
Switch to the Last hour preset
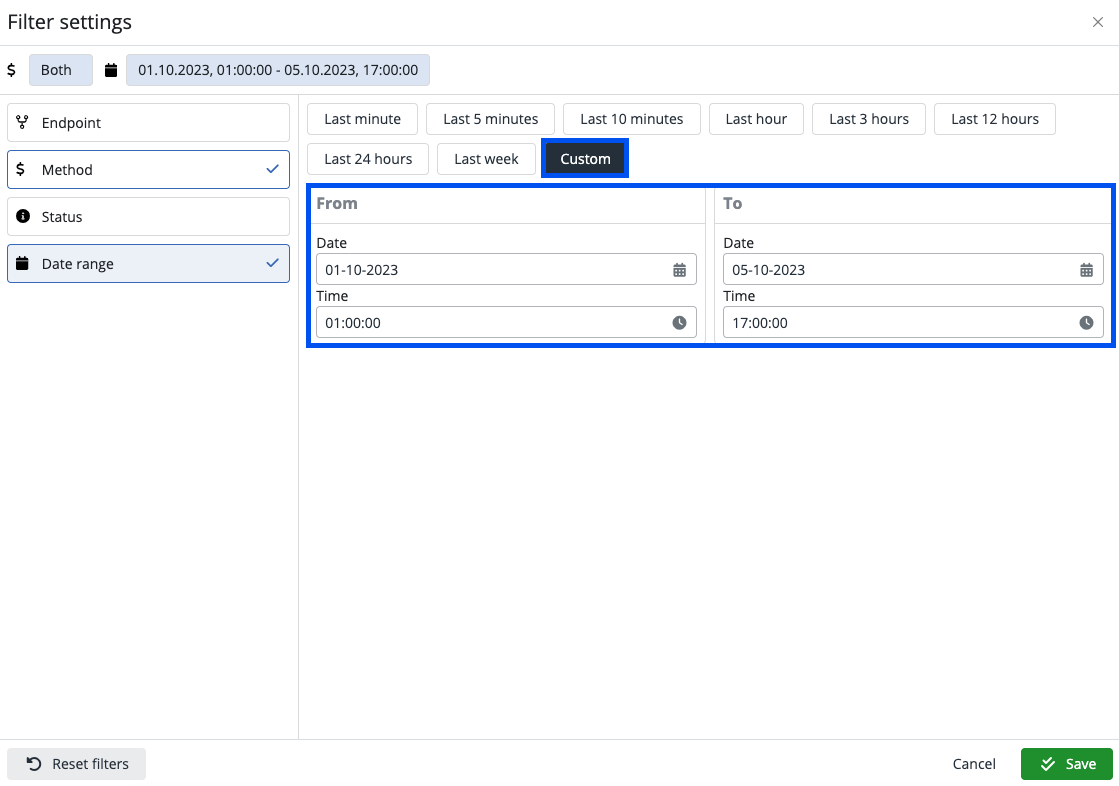pos(756,118)
